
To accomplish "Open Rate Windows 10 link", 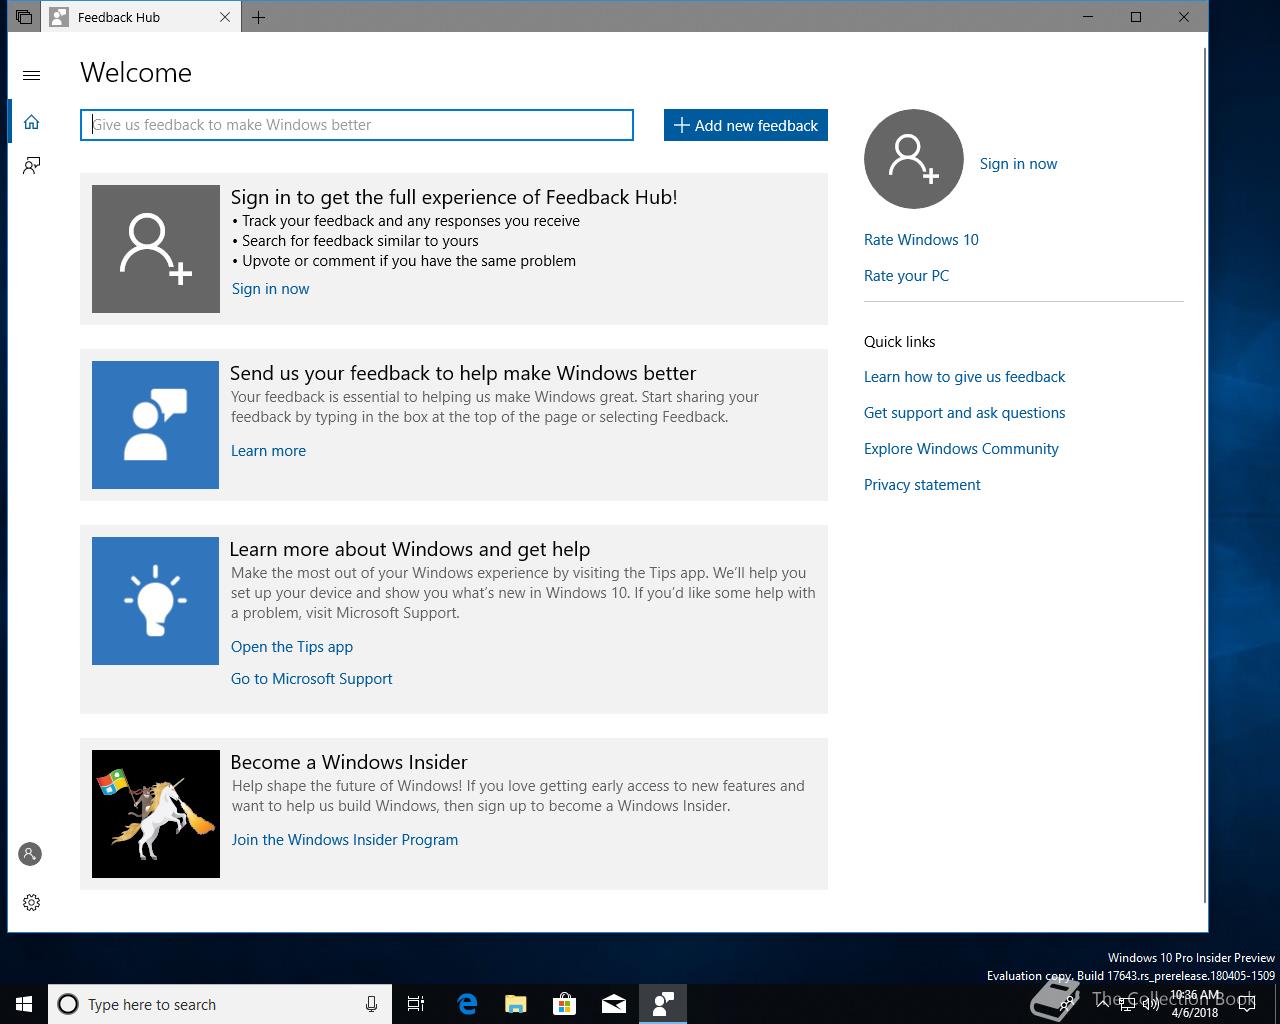I will (921, 240).
